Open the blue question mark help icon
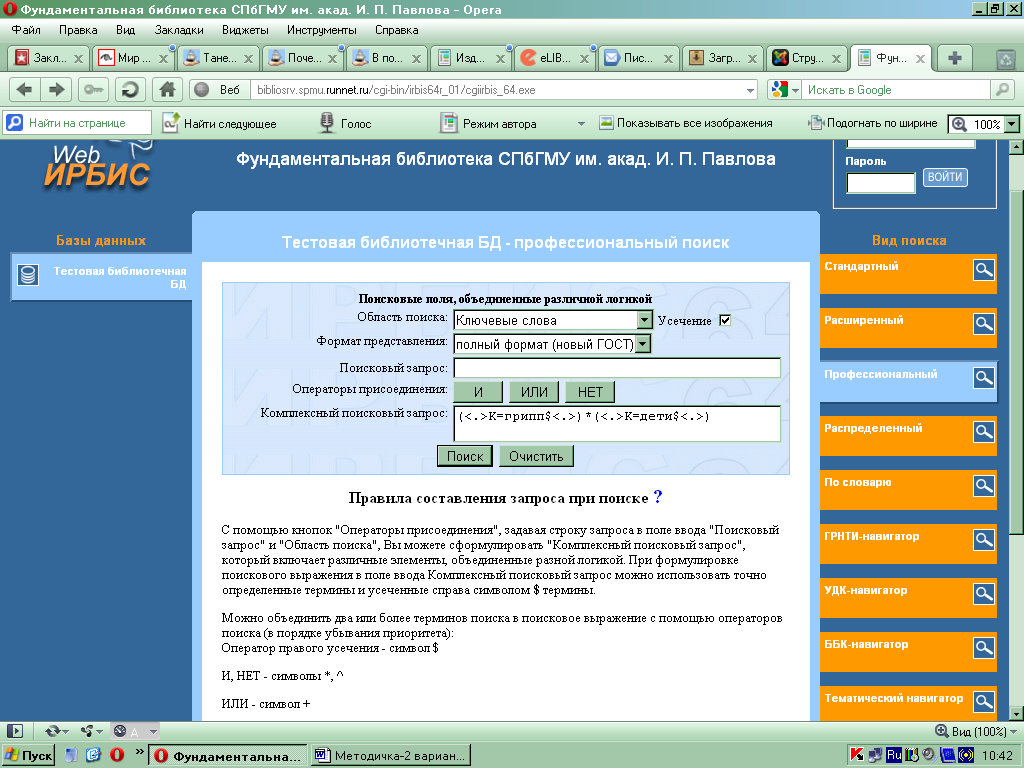This screenshot has width=1024, height=768. 658,497
